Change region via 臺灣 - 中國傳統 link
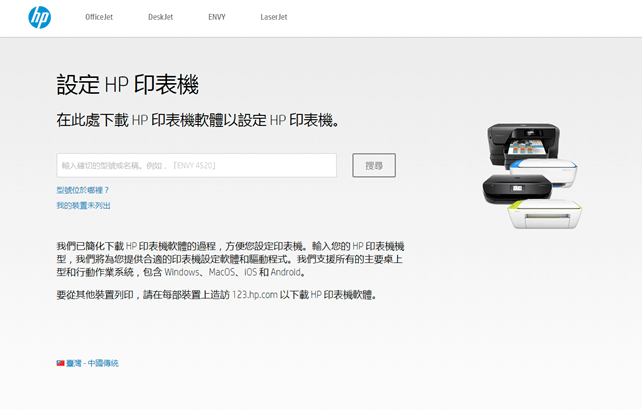Image resolution: width=642 pixels, height=410 pixels. coord(92,363)
